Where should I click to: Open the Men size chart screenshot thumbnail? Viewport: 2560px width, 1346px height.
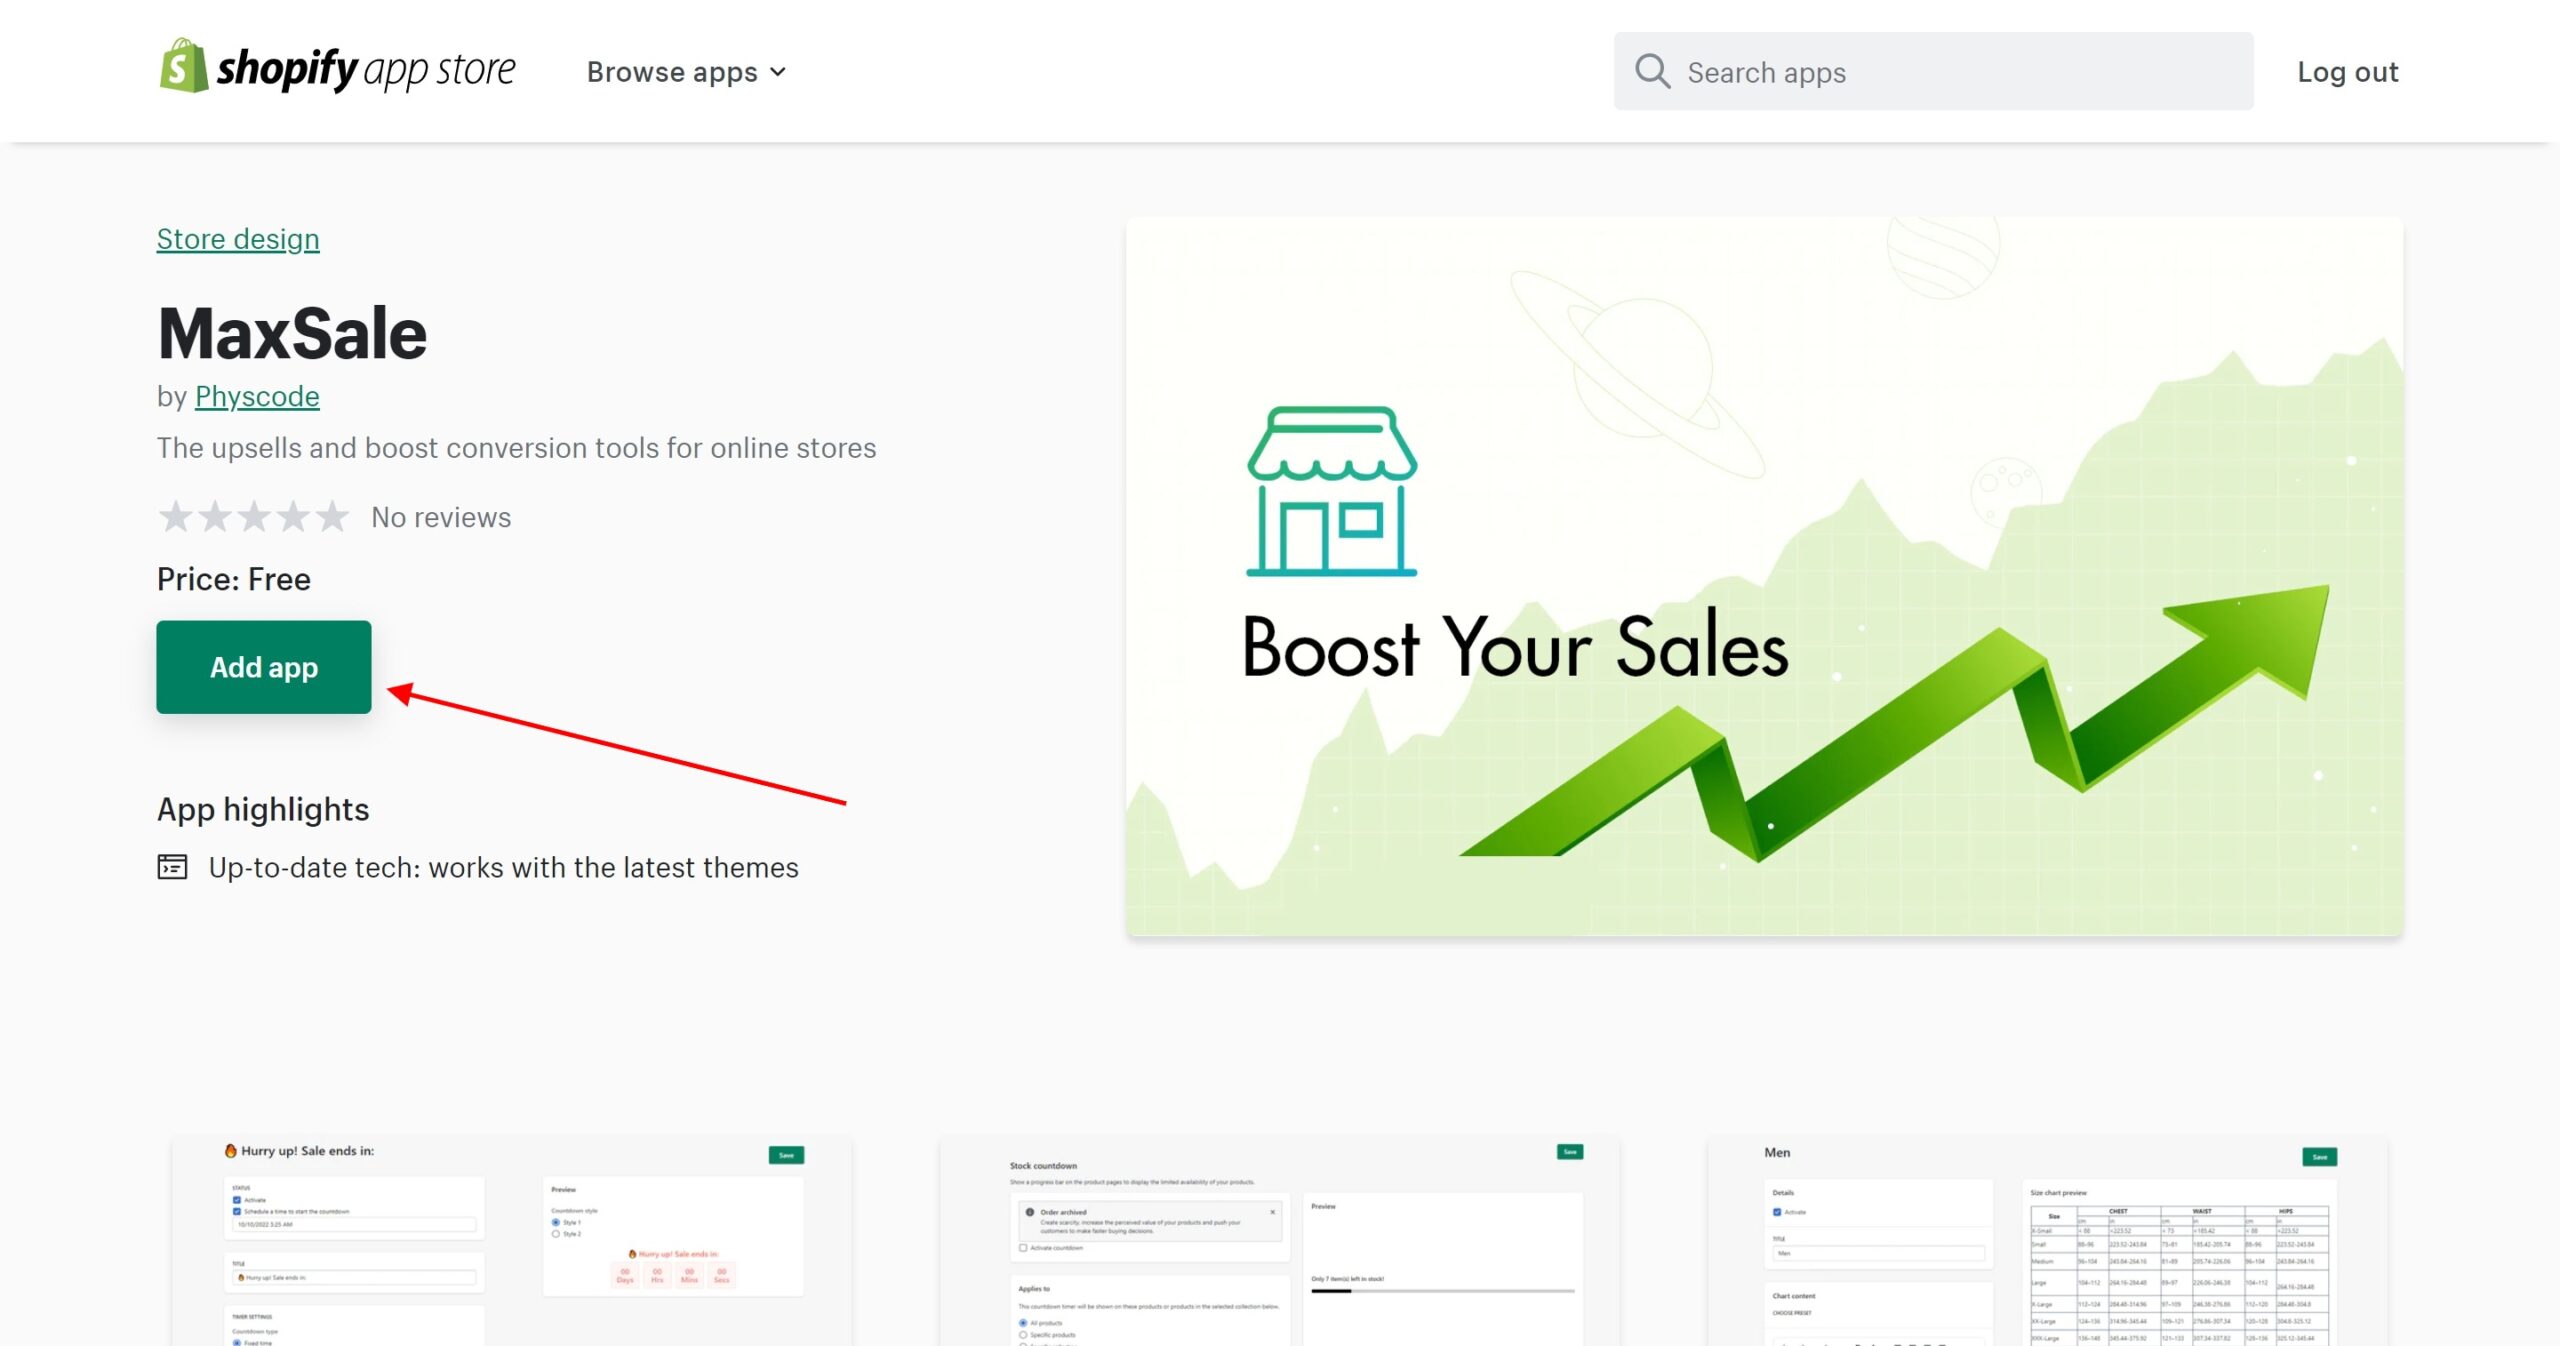2048,1241
